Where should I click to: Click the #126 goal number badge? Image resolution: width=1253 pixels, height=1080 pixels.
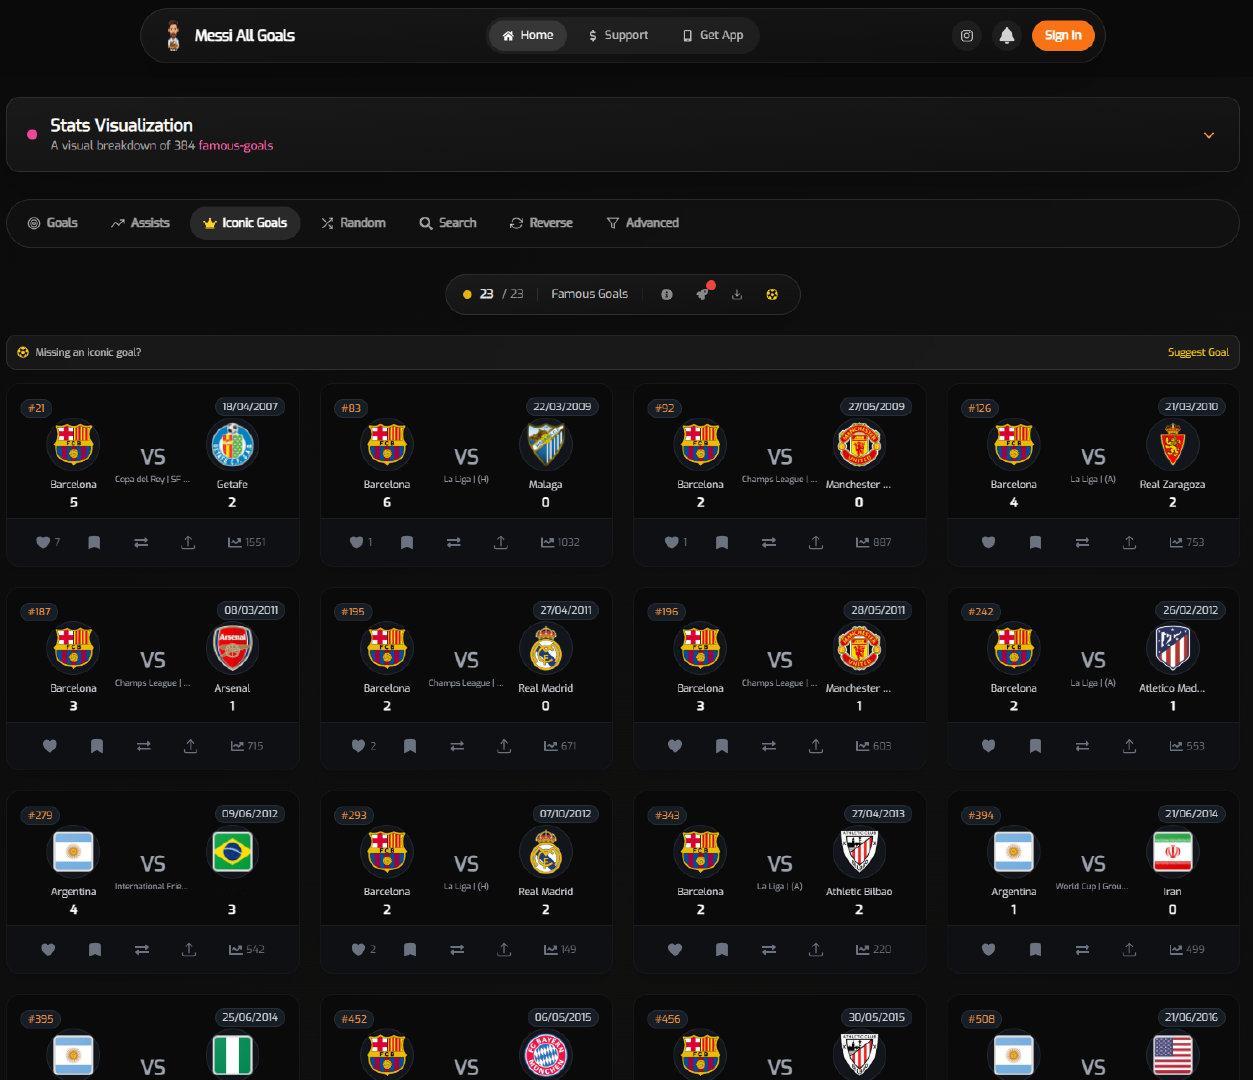(980, 408)
